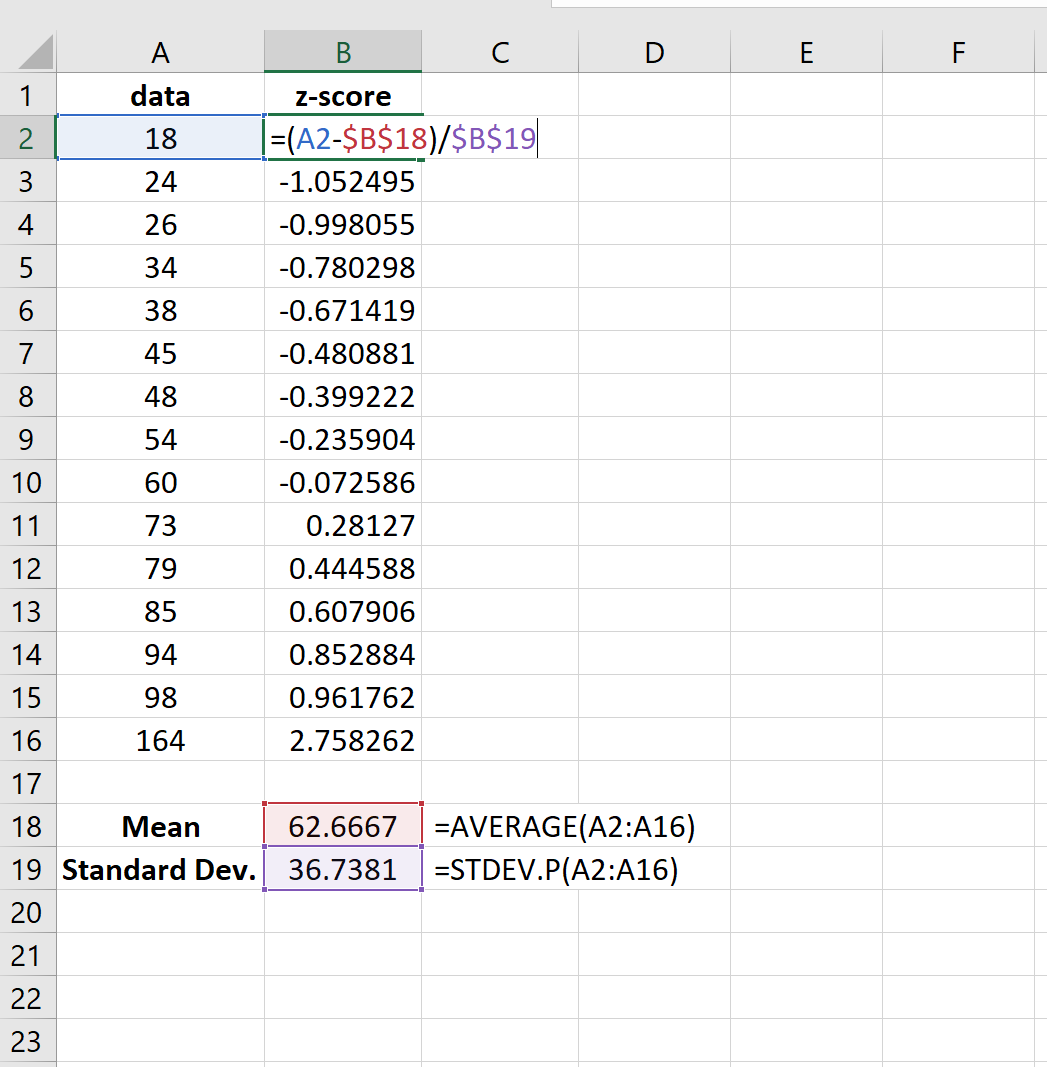Image resolution: width=1047 pixels, height=1067 pixels.
Task: Click the Mean label cell A18
Action: coord(160,827)
